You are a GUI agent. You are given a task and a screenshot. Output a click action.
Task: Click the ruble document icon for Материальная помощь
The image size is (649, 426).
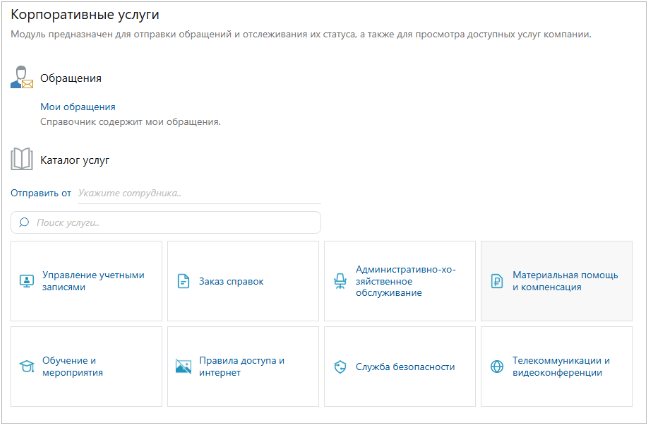496,281
